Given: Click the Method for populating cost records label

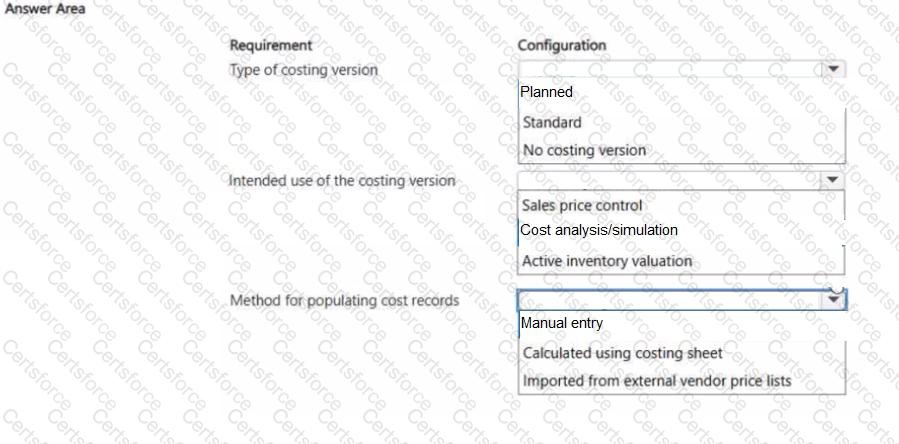Looking at the screenshot, I should [x=344, y=300].
